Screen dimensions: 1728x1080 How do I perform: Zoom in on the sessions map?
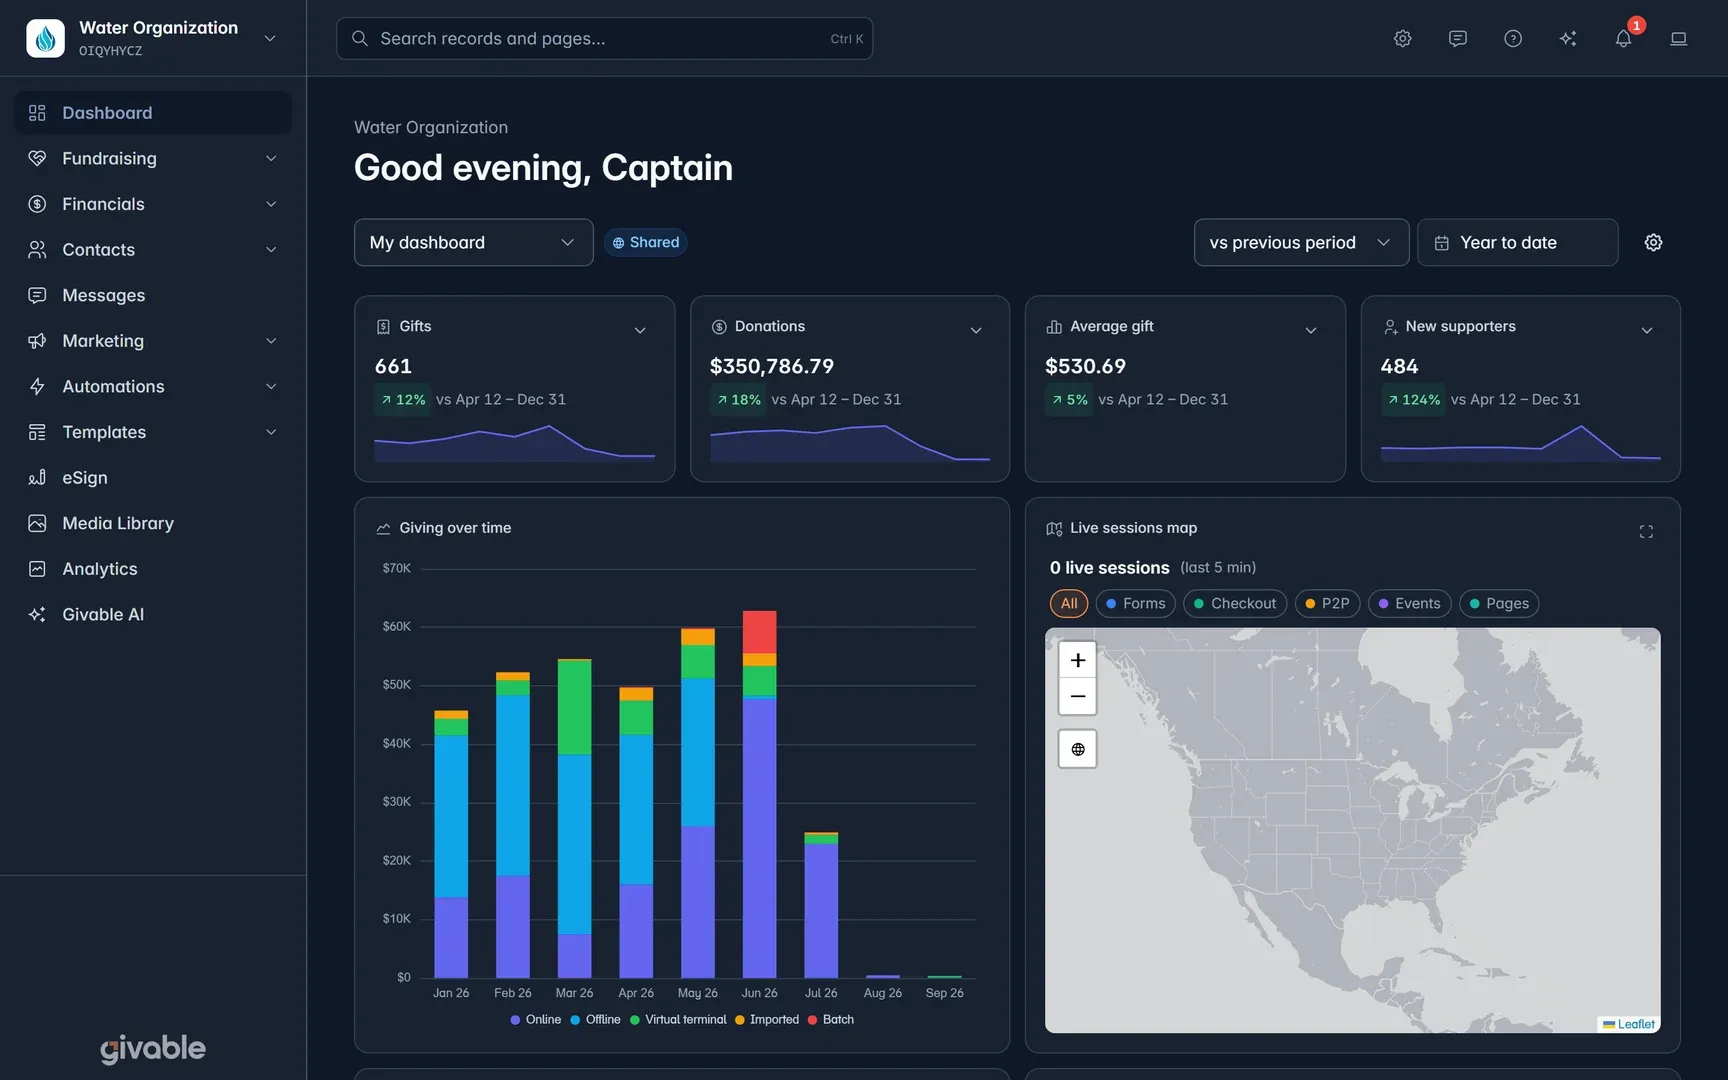1078,660
